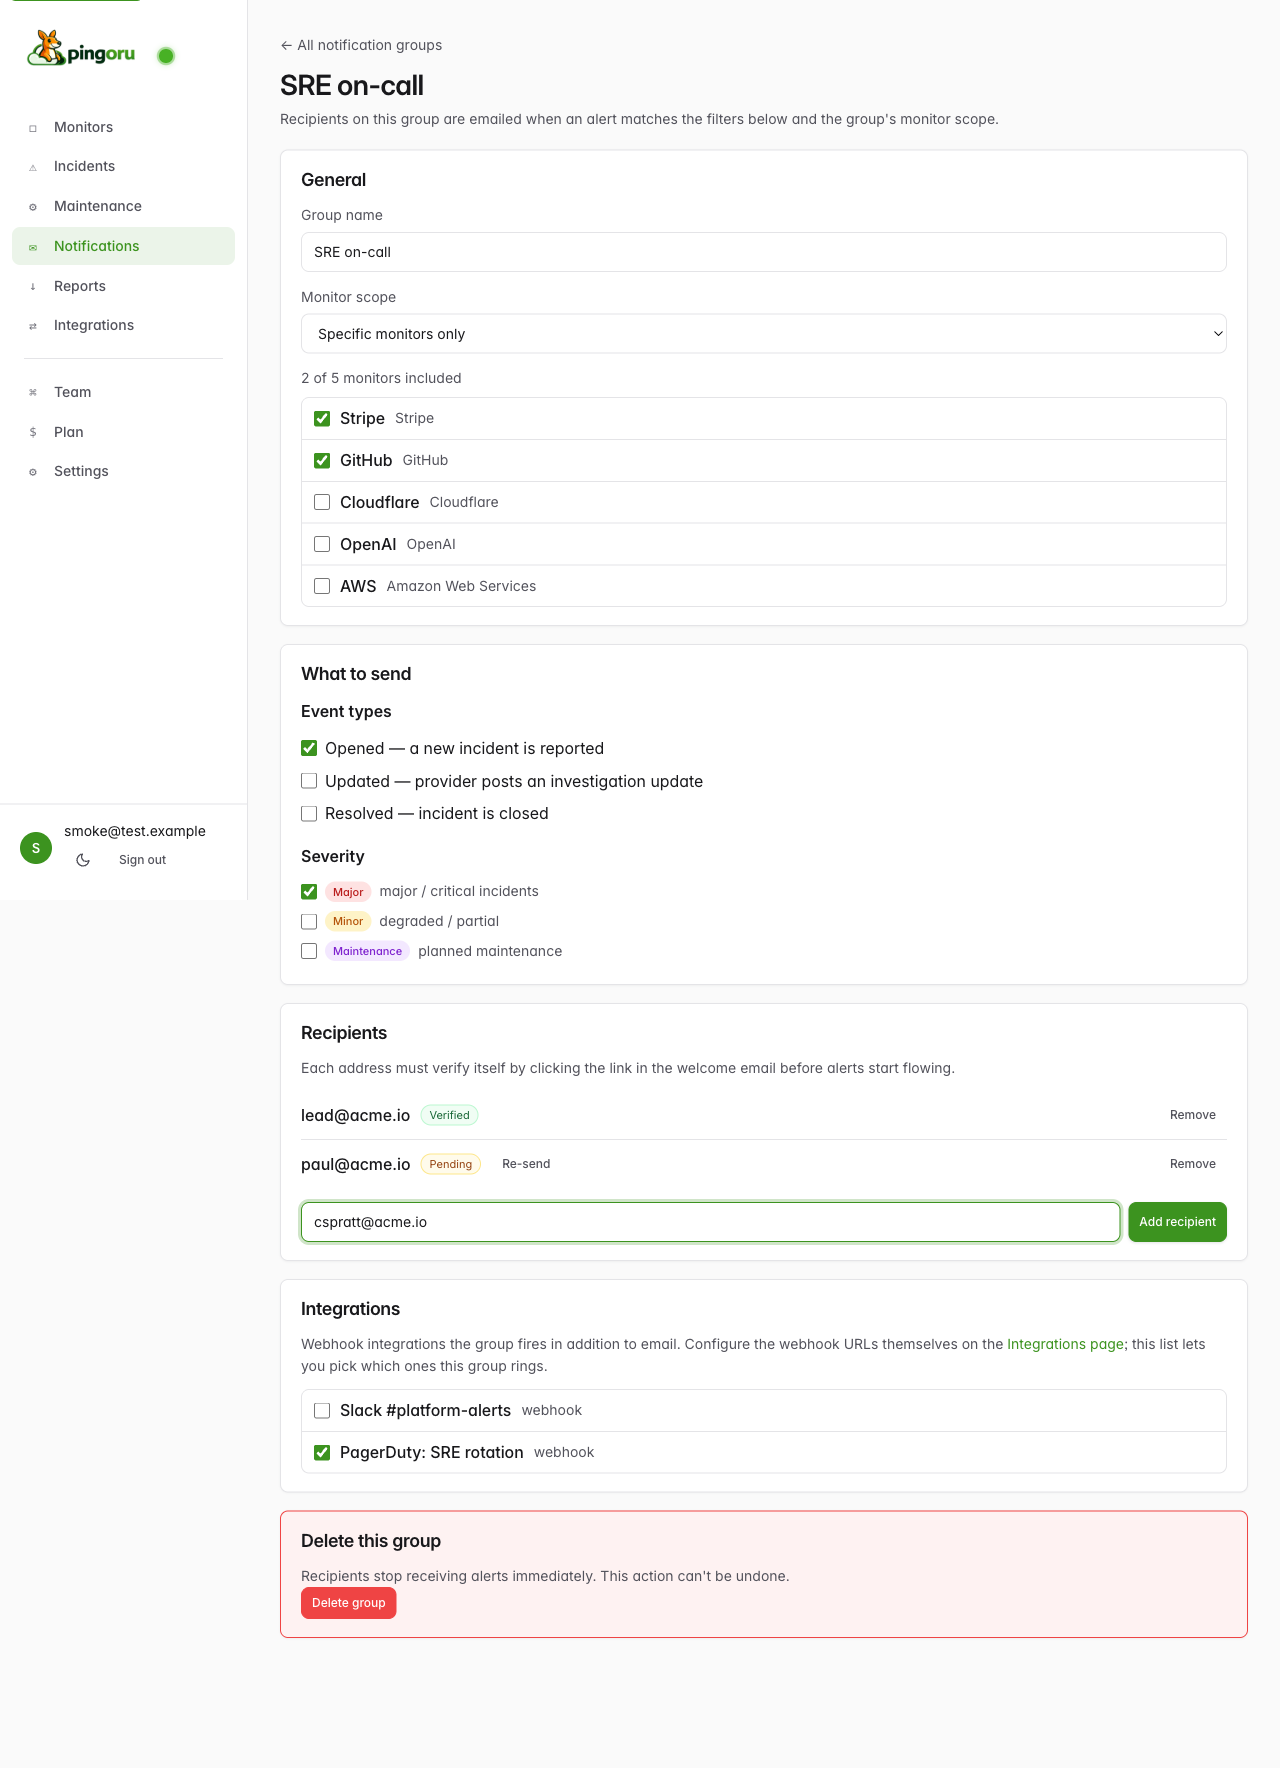Open the Team page
1280x1768 pixels.
tap(123, 392)
